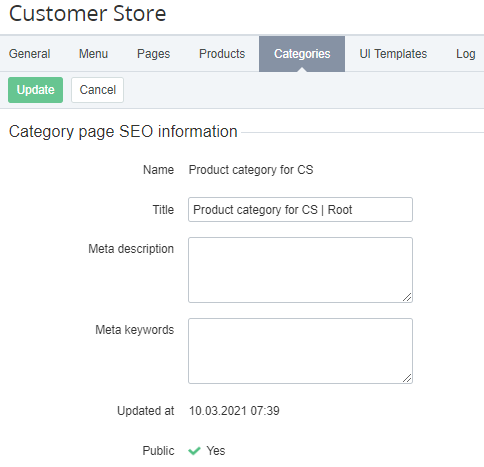Image resolution: width=484 pixels, height=467 pixels.
Task: Click the Customer Store heading
Action: (88, 14)
